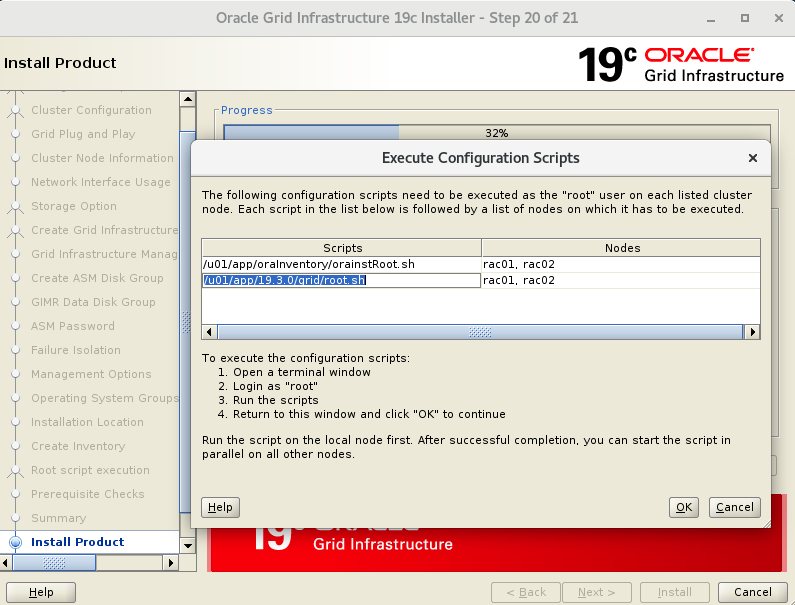The height and width of the screenshot is (605, 795).
Task: Select Management Options step
Action: click(x=91, y=374)
